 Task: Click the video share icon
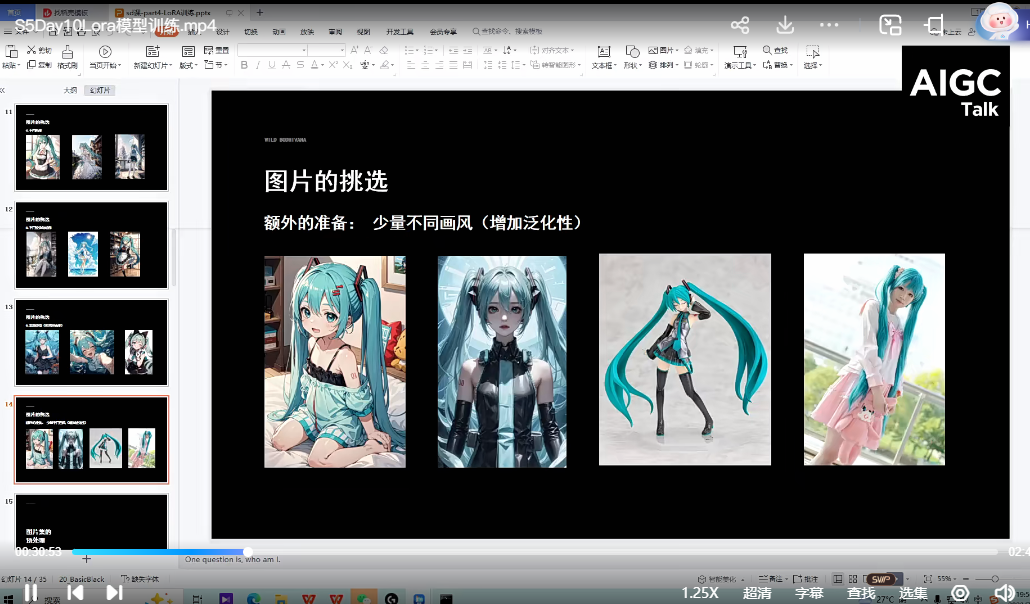coord(740,26)
